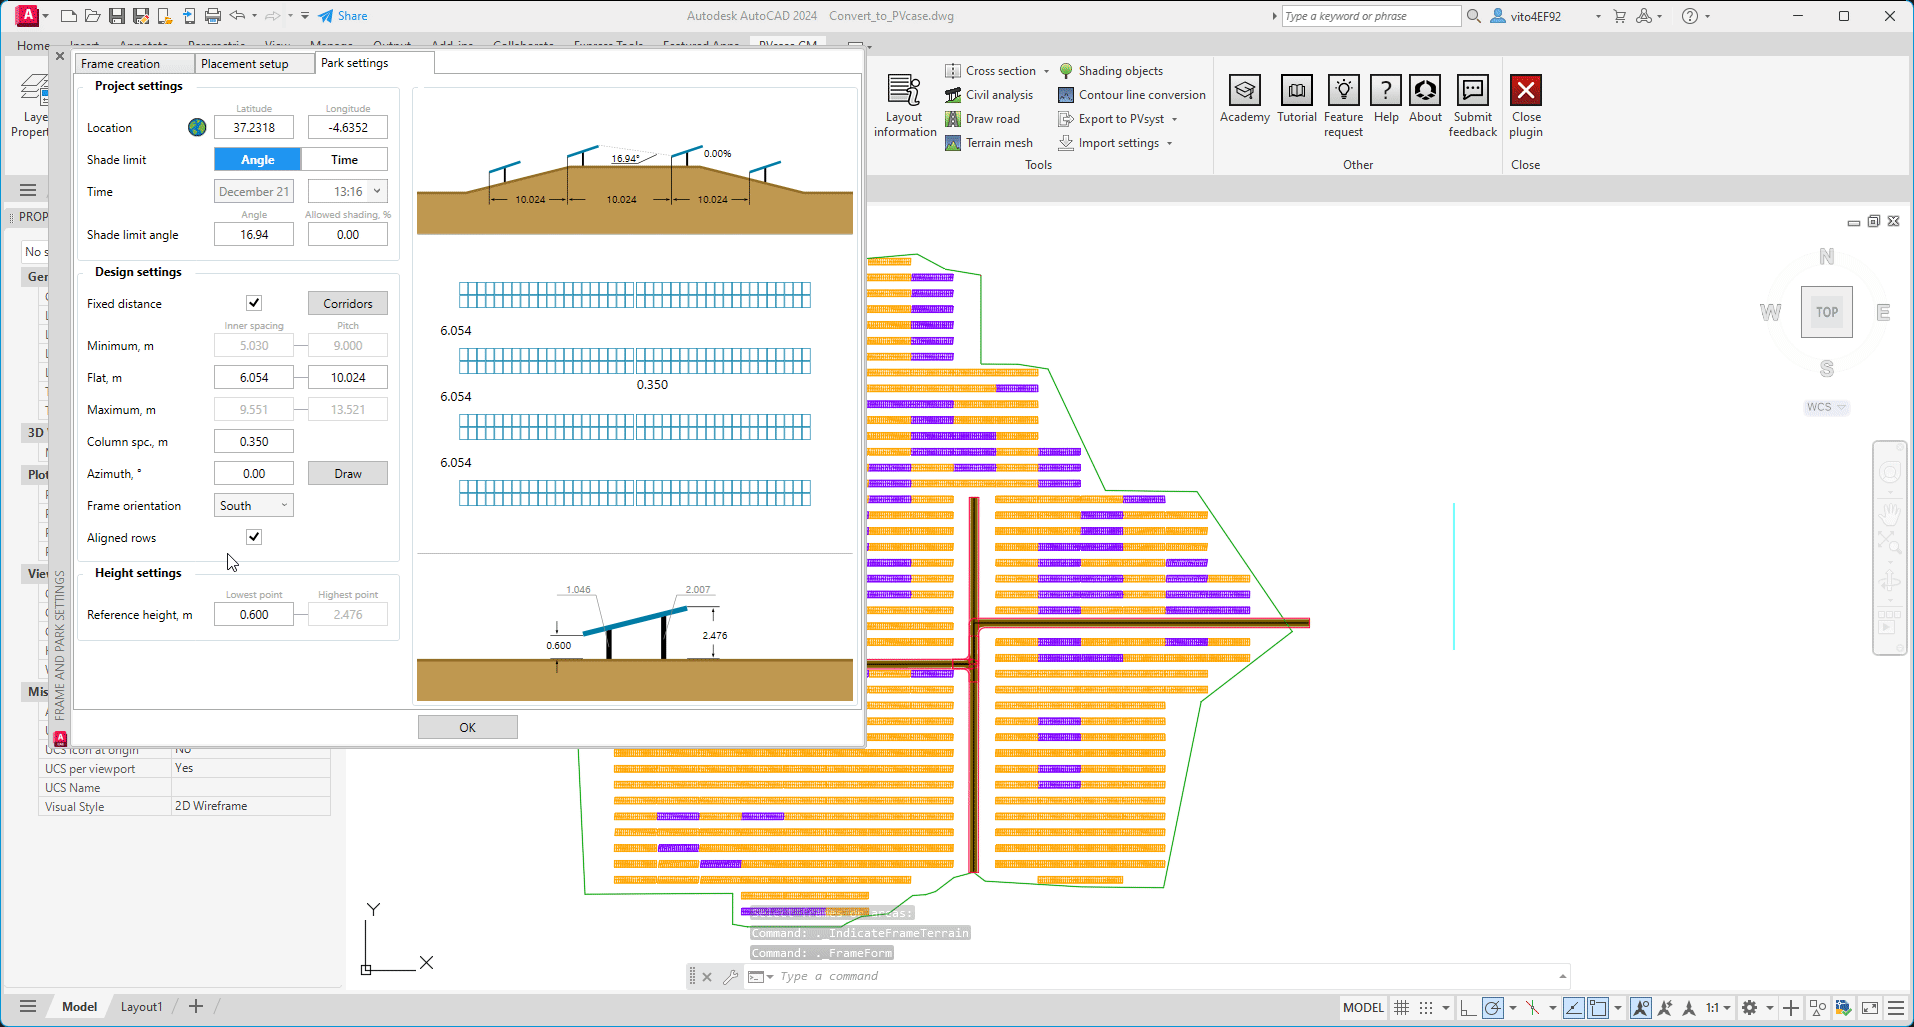Click Import settings button
Image resolution: width=1914 pixels, height=1027 pixels.
1109,143
